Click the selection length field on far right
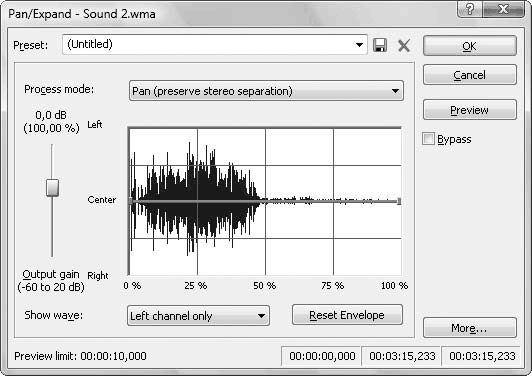Viewport: 532px width, 376px height. point(481,356)
